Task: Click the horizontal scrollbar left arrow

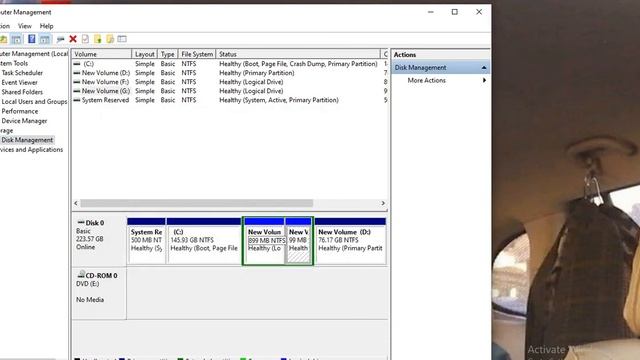Action: pos(76,203)
